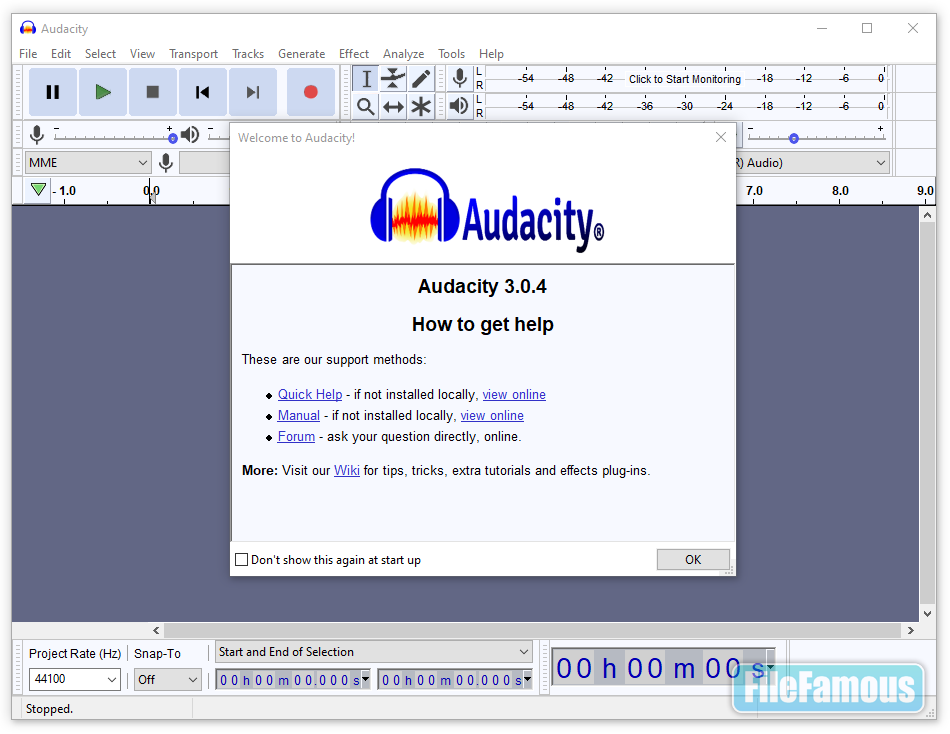
Task: Open the File menu
Action: pyautogui.click(x=28, y=54)
